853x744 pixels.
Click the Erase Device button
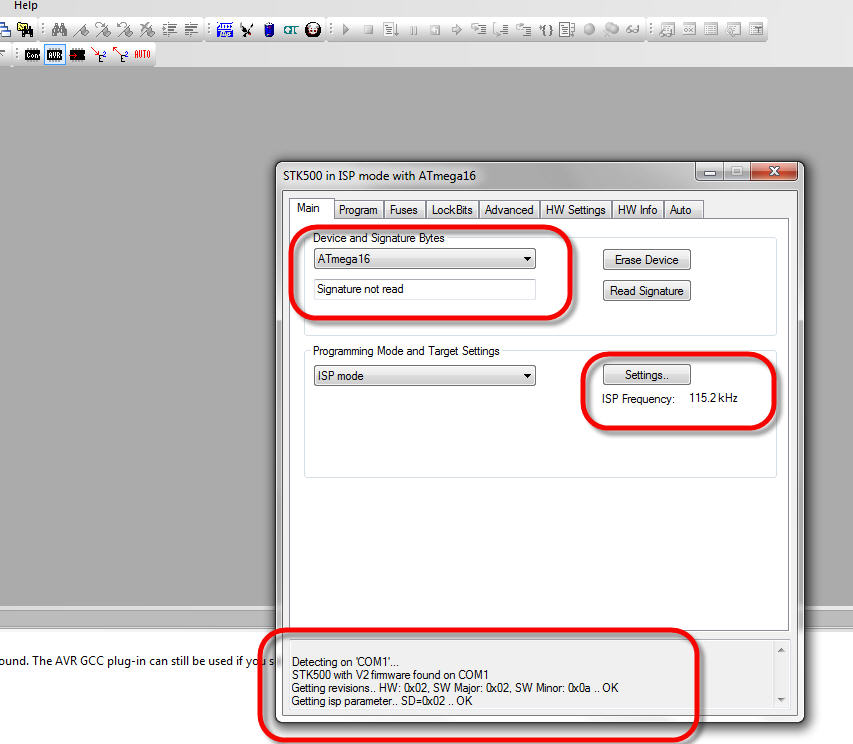click(x=647, y=260)
